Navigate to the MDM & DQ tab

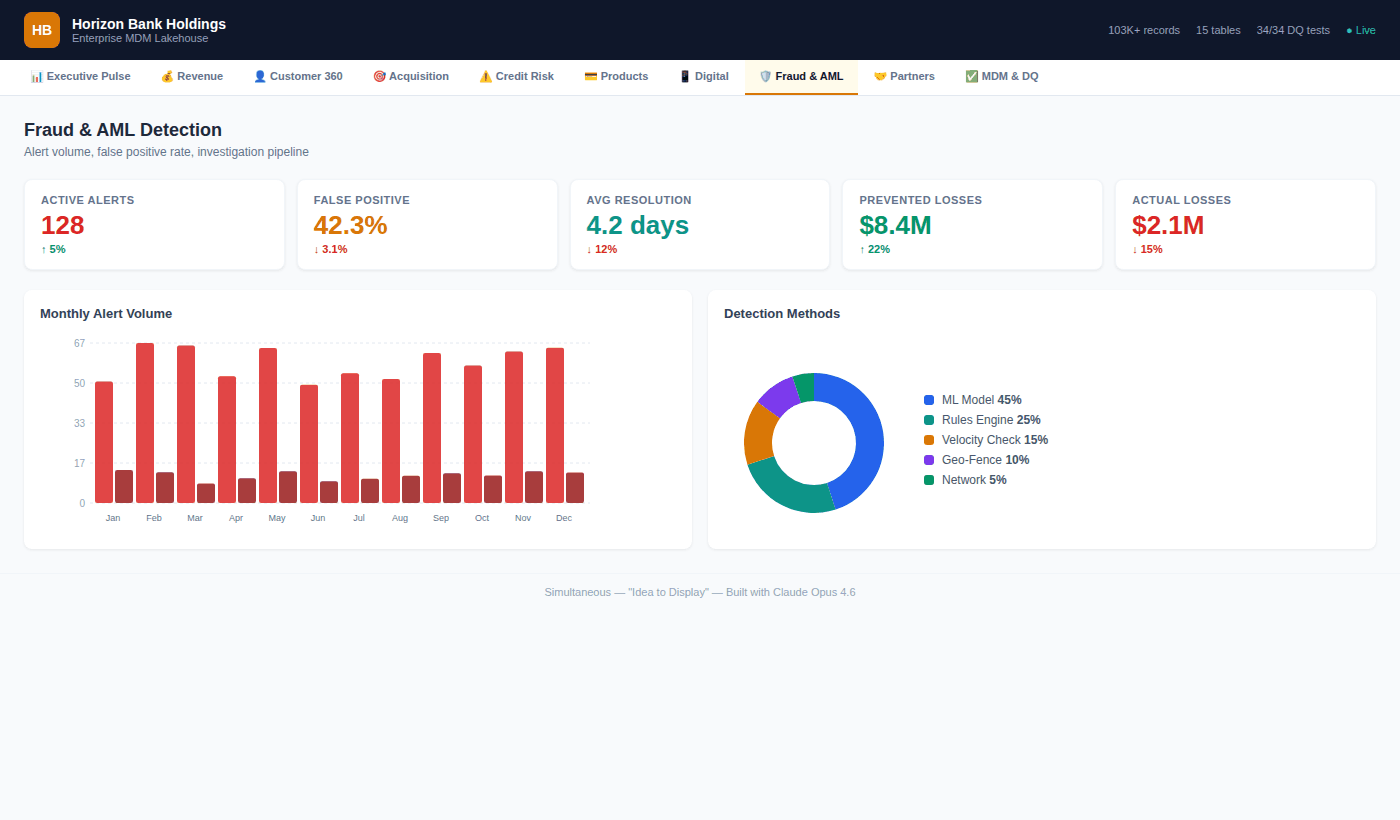click(1001, 77)
